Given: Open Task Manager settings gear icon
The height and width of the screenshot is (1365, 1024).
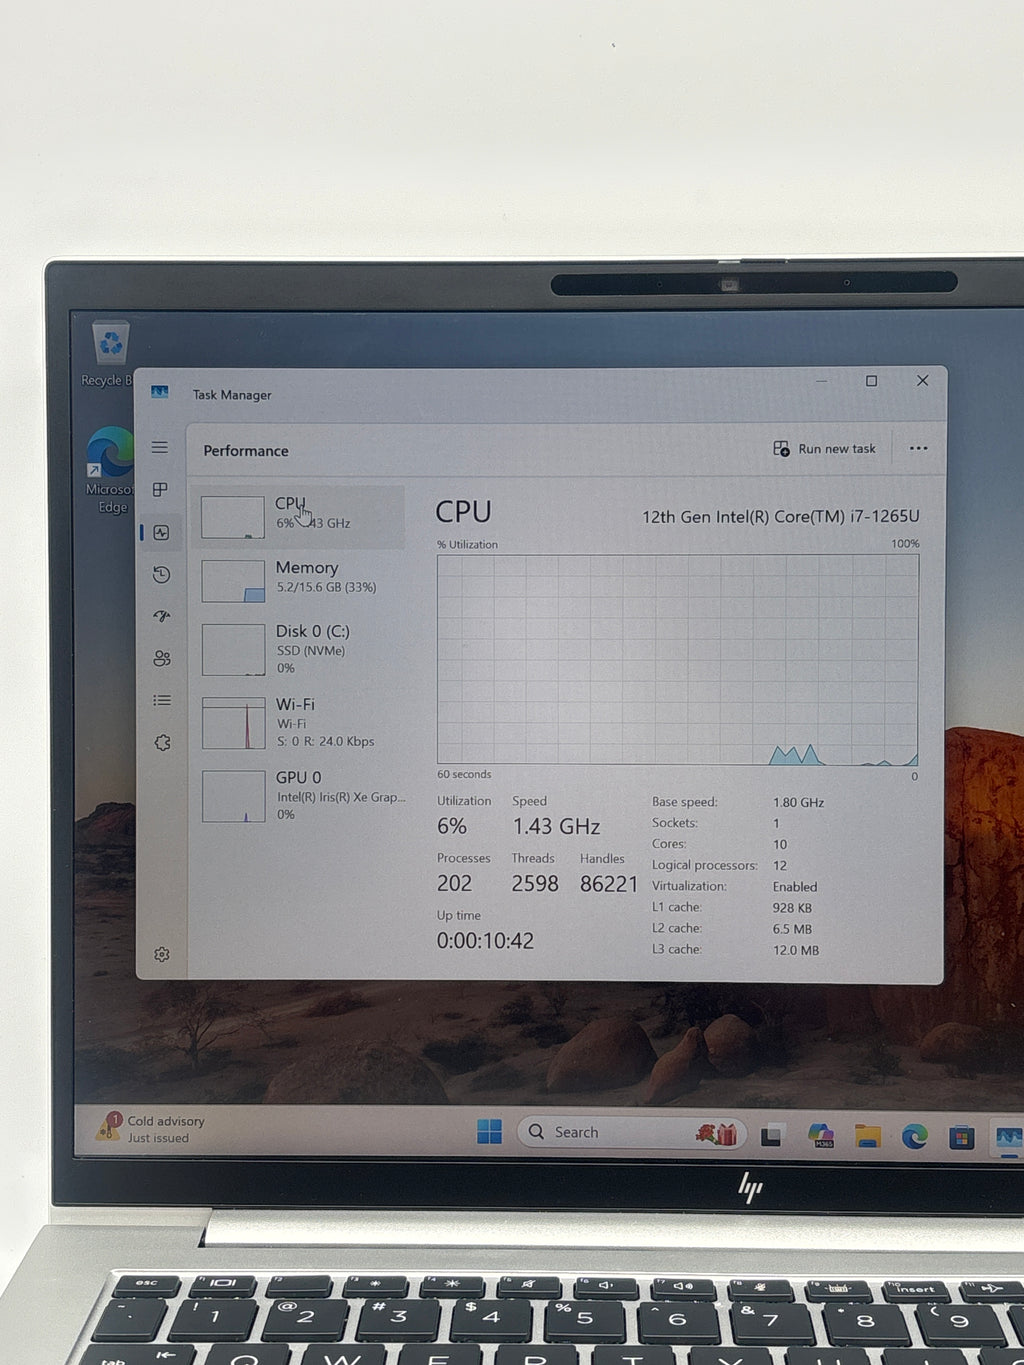Looking at the screenshot, I should click(161, 954).
